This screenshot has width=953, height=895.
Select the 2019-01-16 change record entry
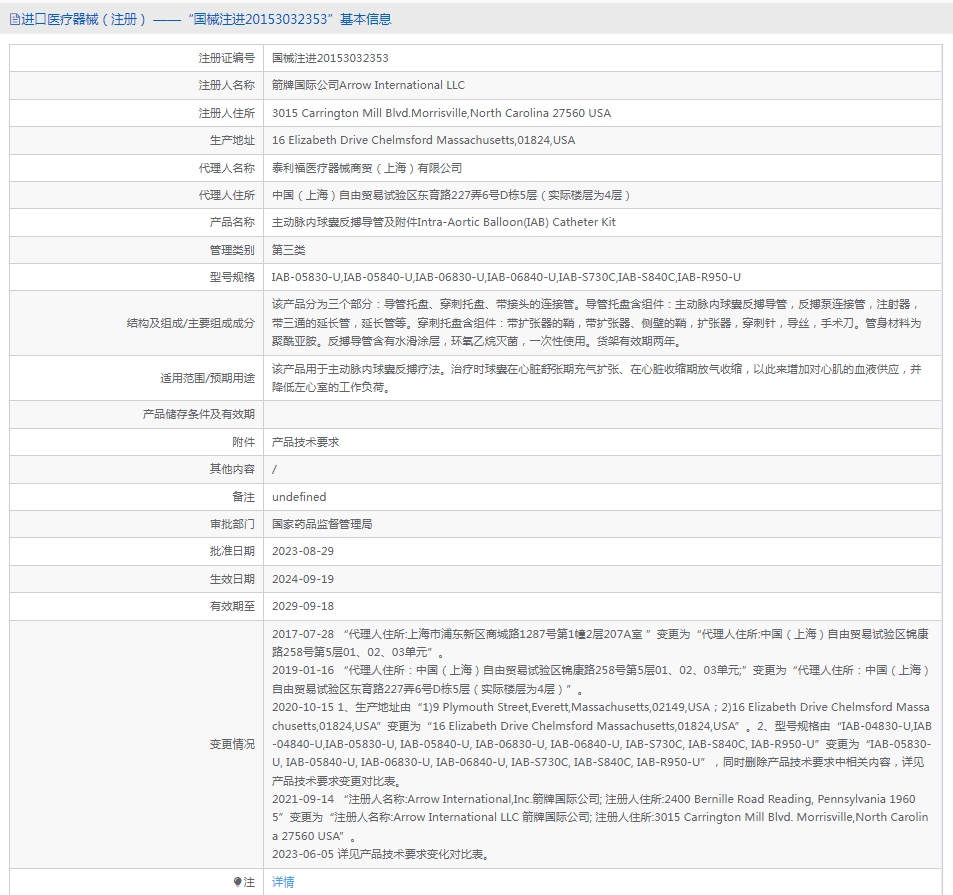pyautogui.click(x=600, y=679)
